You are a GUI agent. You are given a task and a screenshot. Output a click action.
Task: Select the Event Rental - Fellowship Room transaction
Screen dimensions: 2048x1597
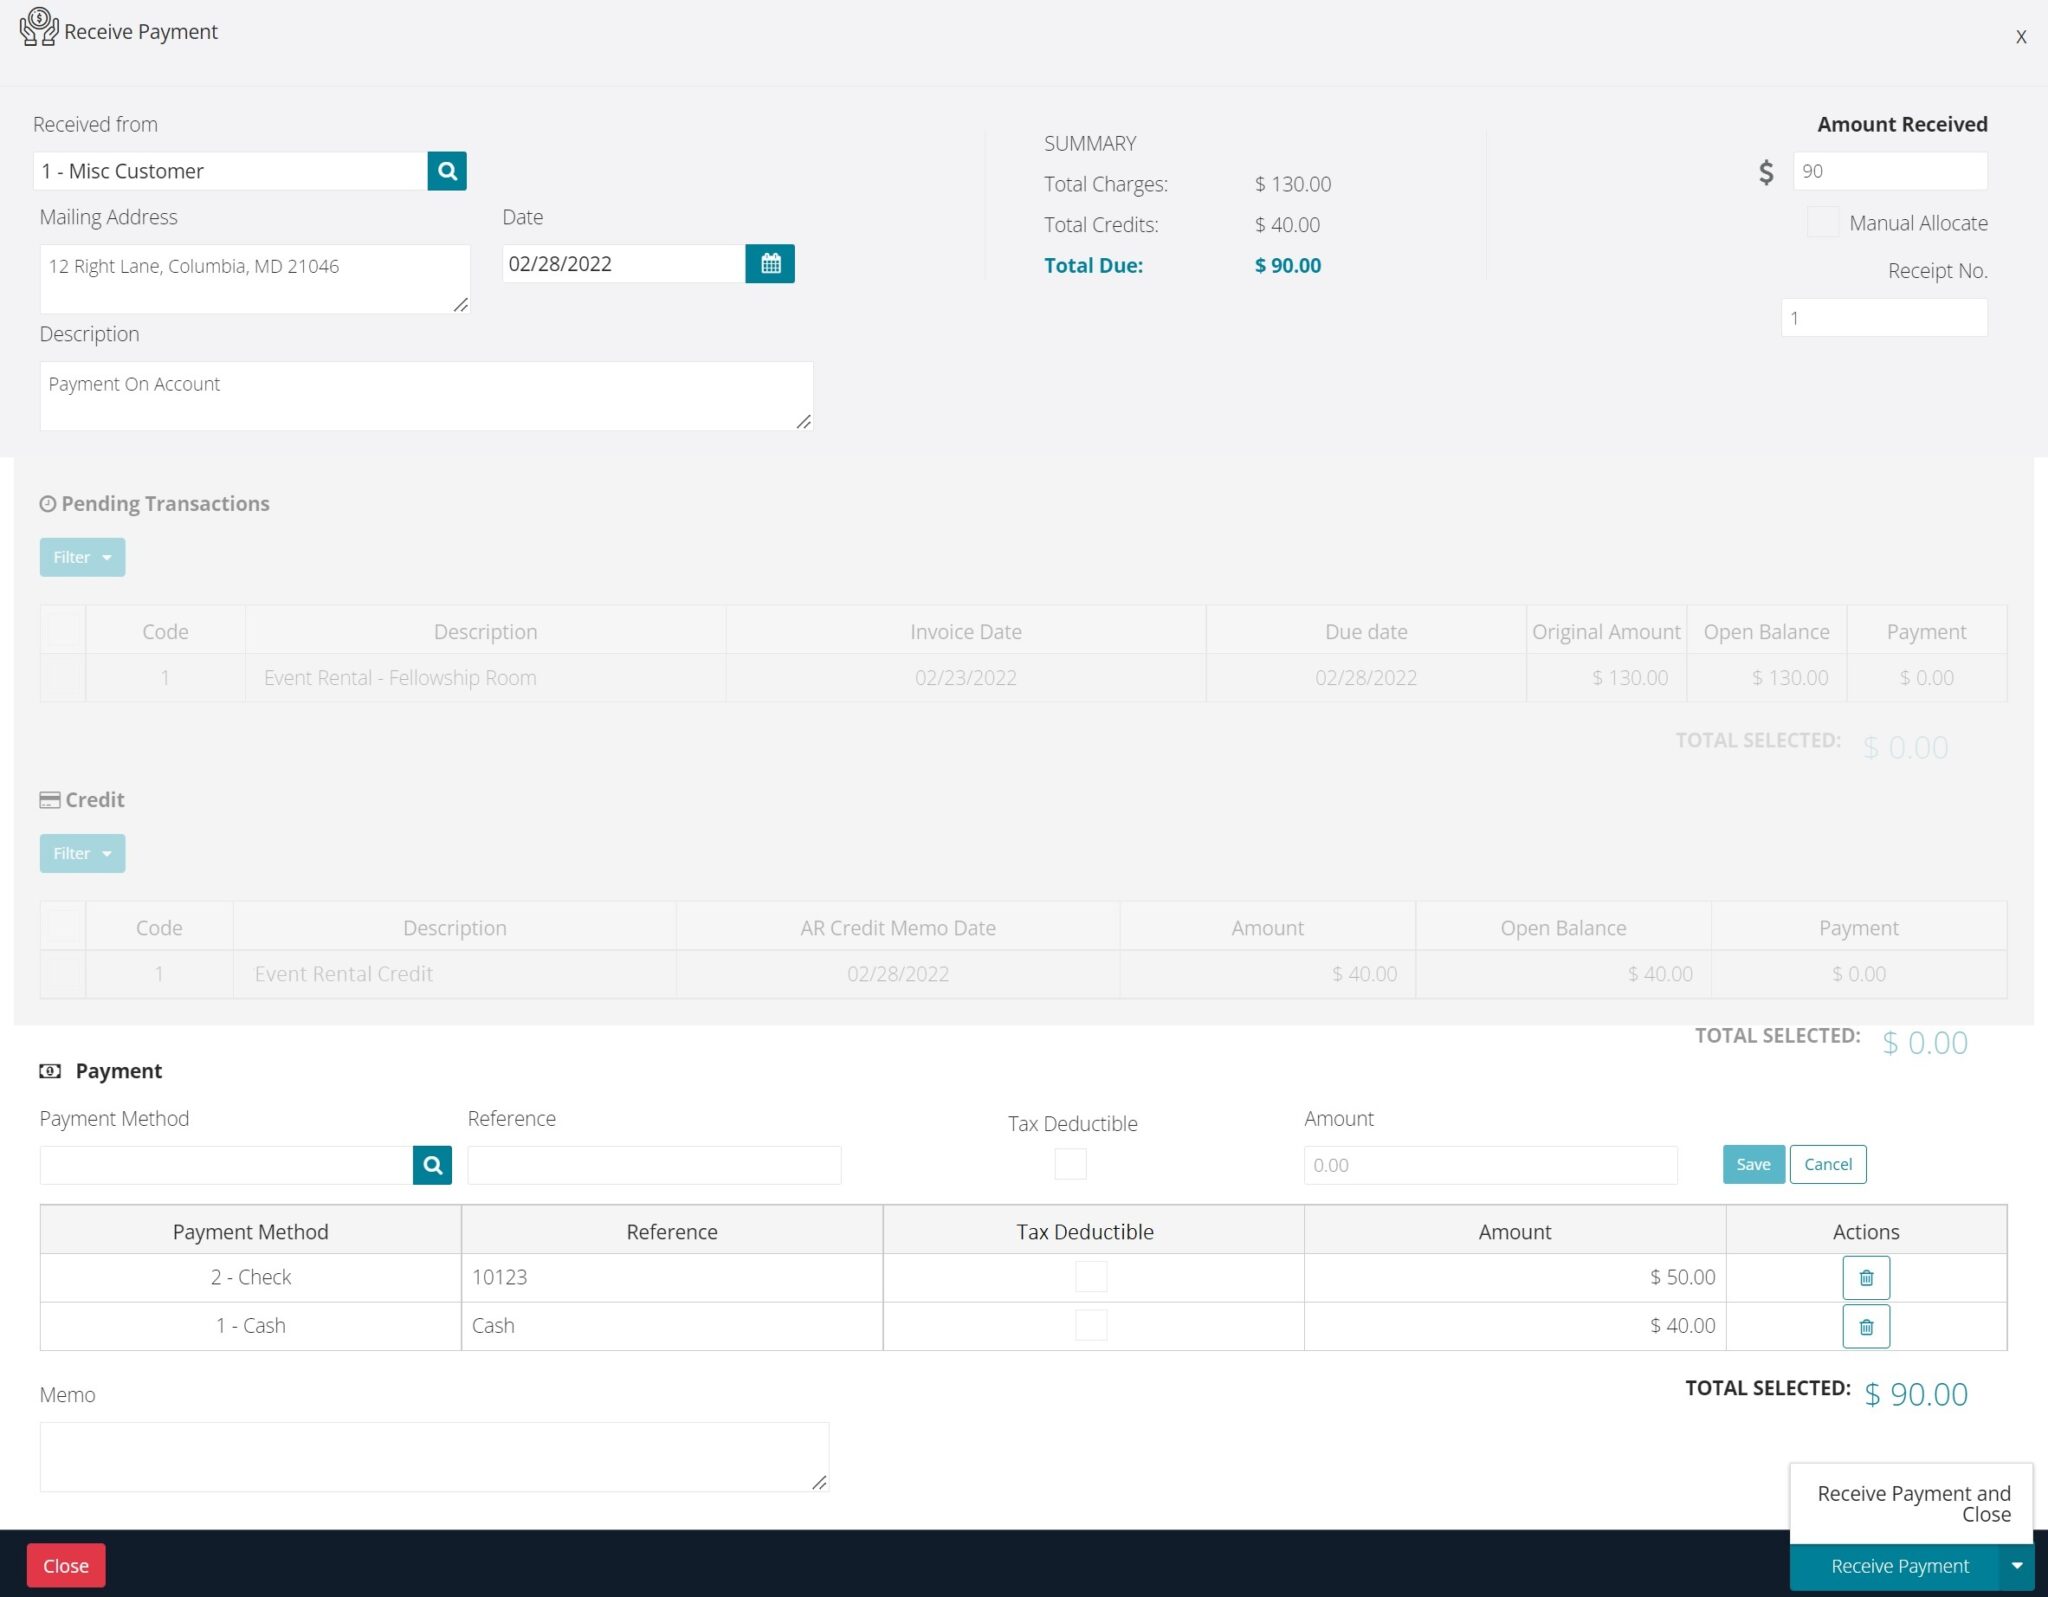[x=63, y=677]
